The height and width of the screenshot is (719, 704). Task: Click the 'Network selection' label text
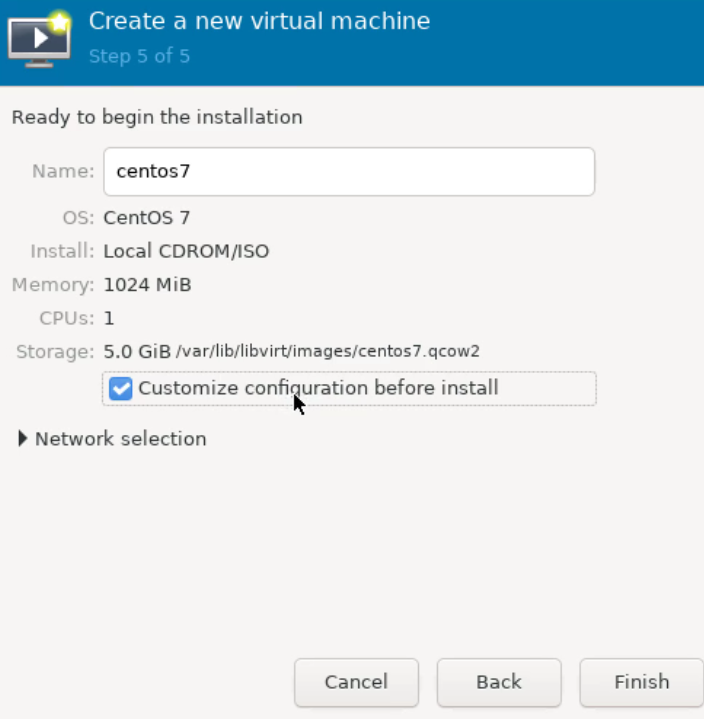120,439
